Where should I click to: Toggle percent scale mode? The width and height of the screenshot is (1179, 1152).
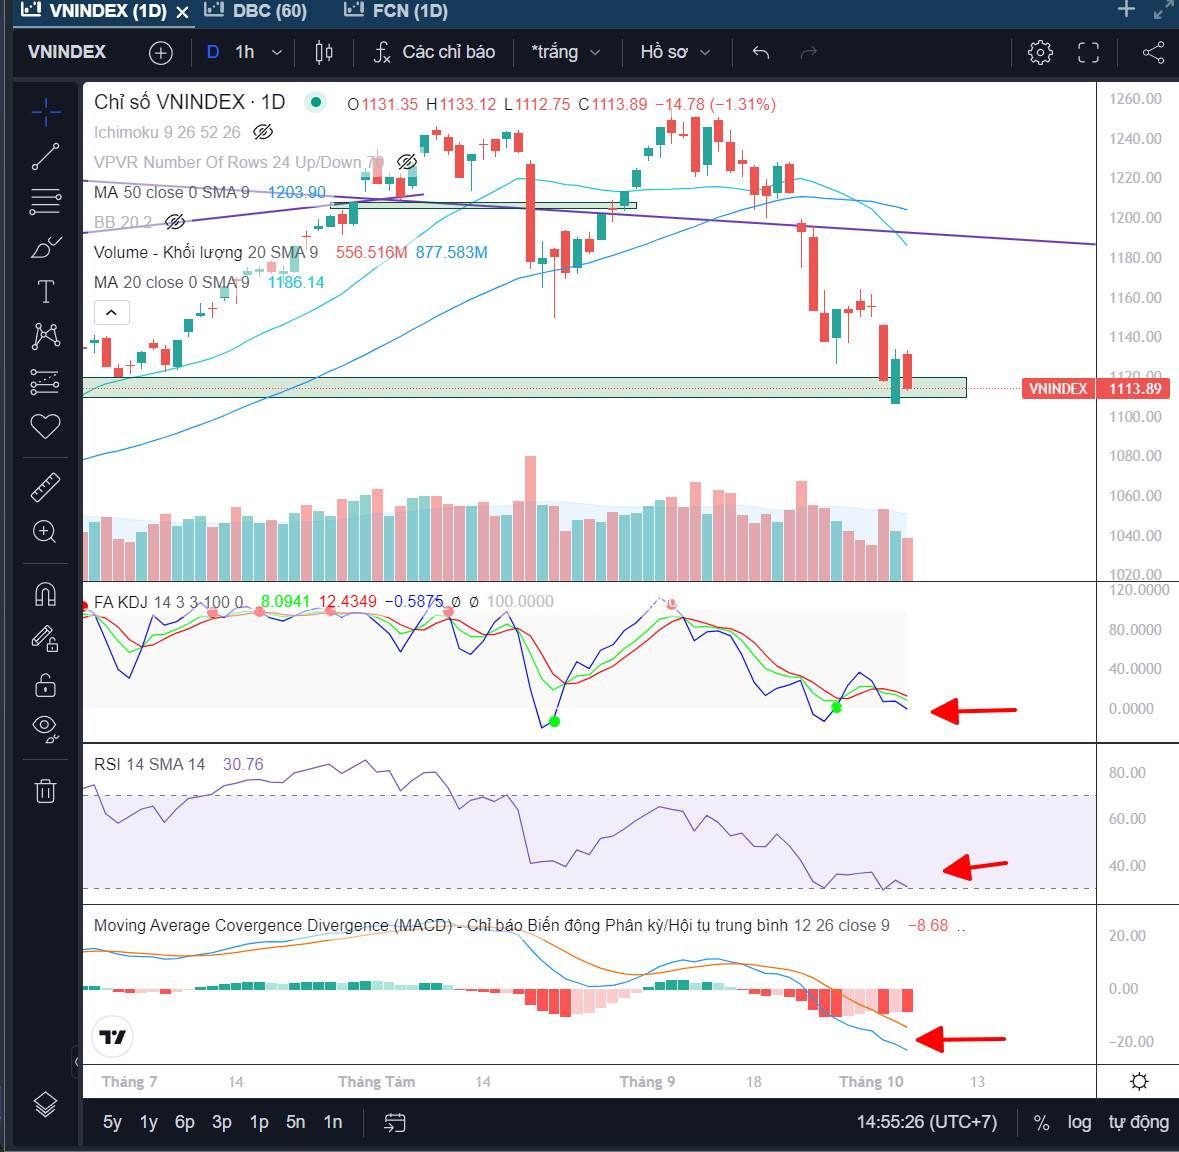pyautogui.click(x=1041, y=1123)
